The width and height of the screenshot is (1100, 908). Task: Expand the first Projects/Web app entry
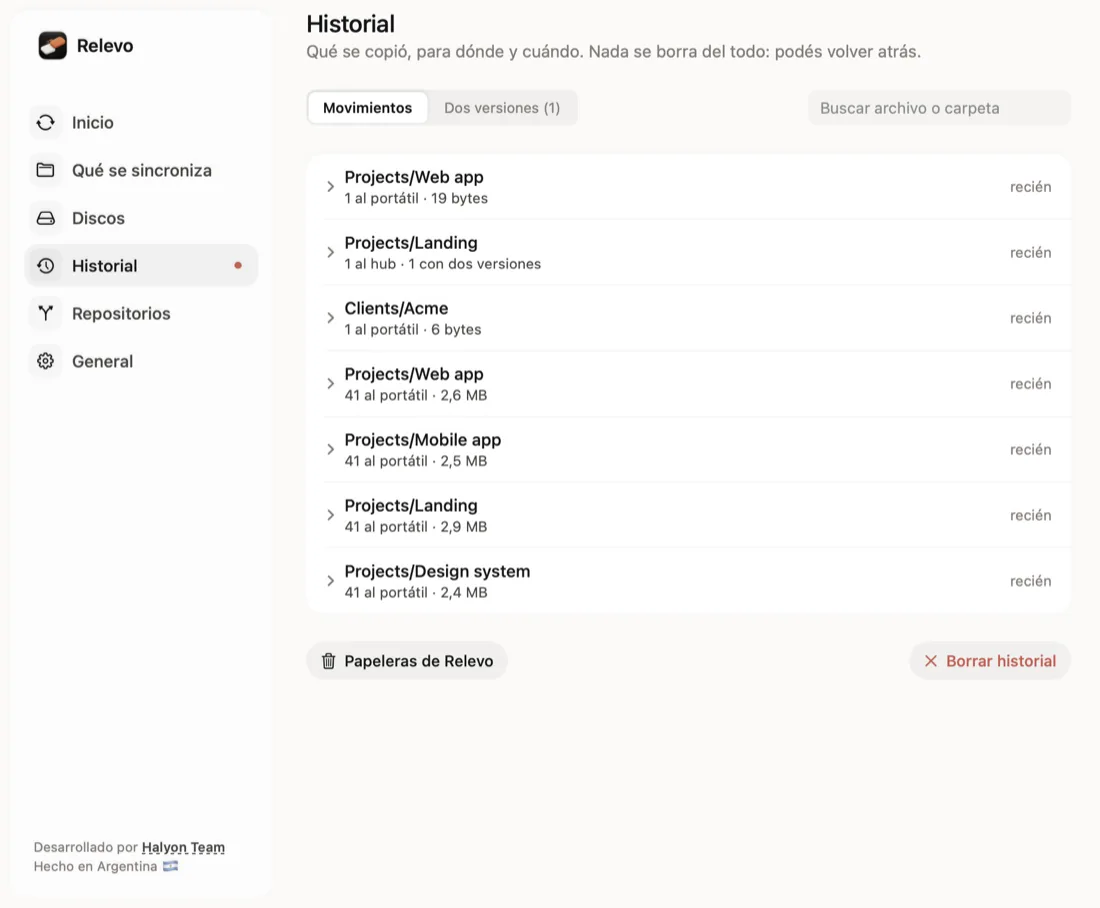pyautogui.click(x=689, y=187)
